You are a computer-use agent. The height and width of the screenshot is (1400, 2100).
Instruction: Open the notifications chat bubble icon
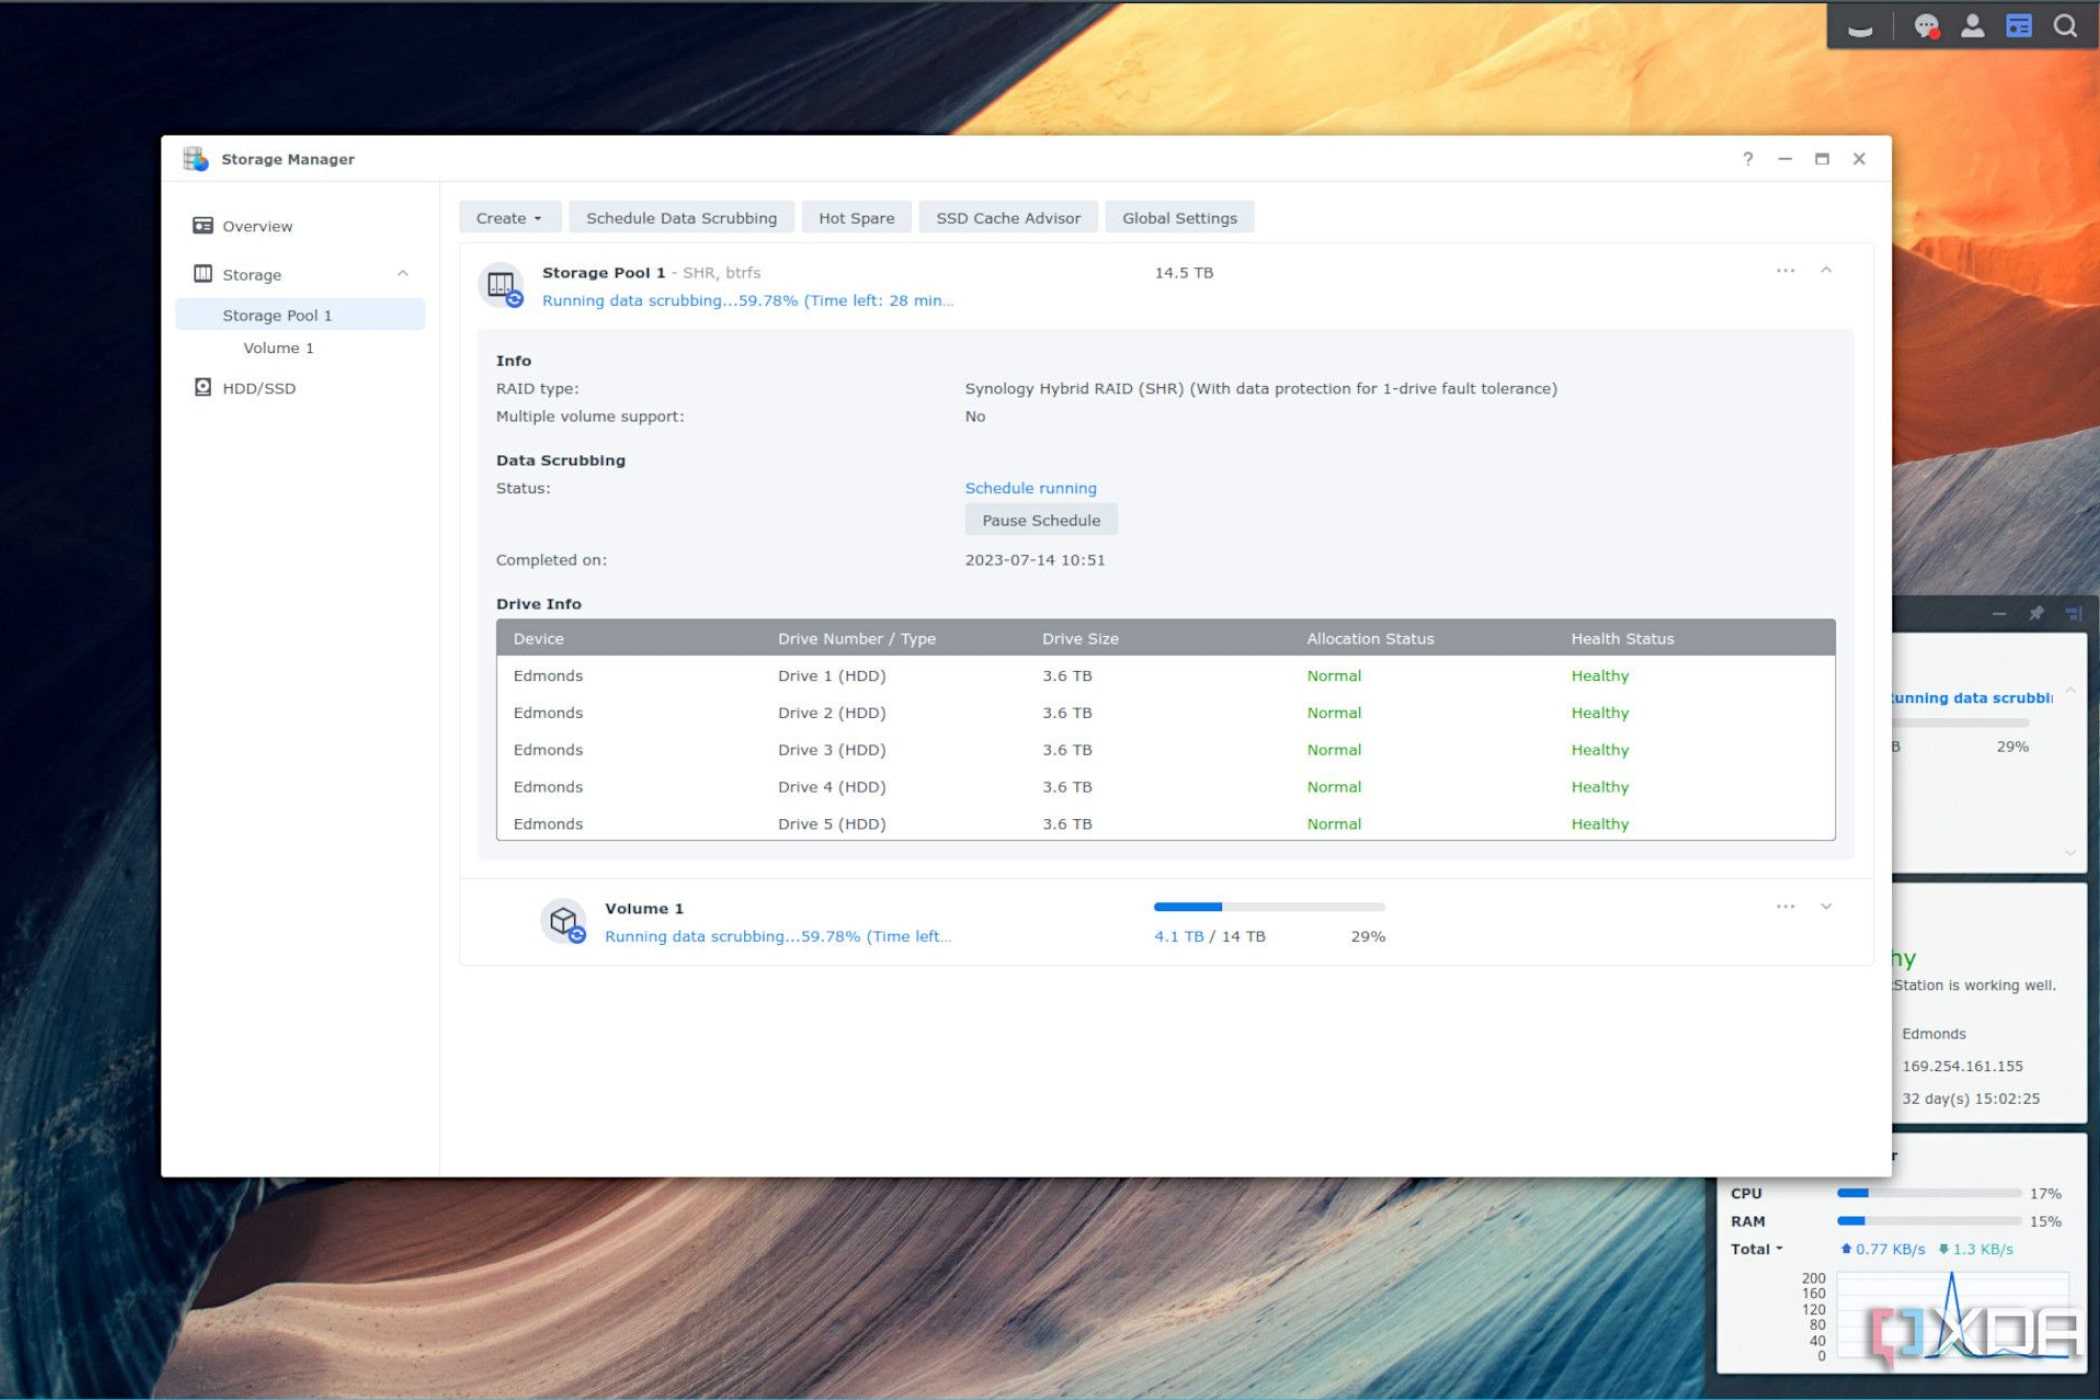1926,26
